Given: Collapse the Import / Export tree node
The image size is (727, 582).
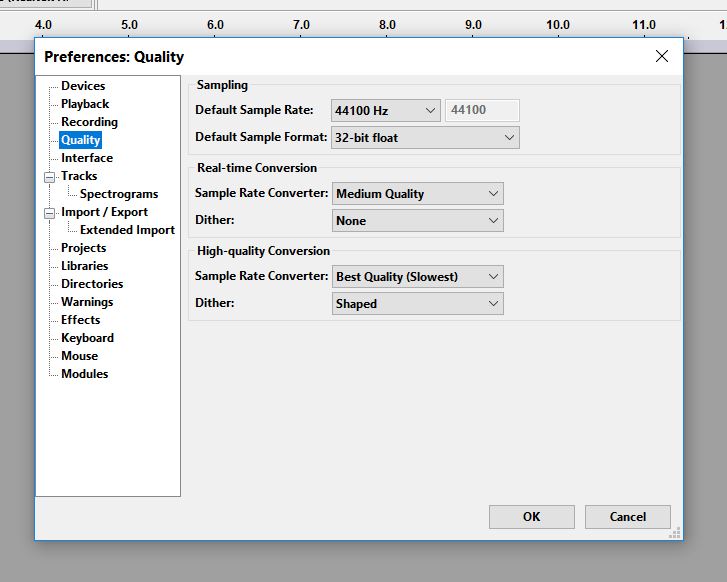Looking at the screenshot, I should pyautogui.click(x=49, y=213).
